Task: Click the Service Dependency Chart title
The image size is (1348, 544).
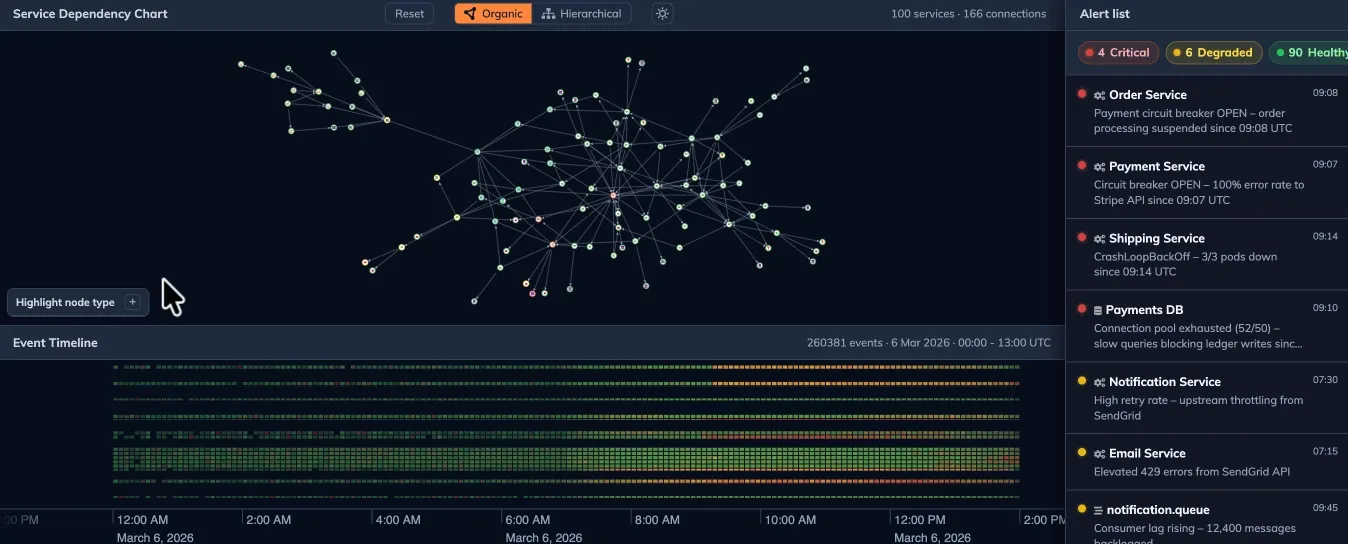Action: click(x=90, y=14)
